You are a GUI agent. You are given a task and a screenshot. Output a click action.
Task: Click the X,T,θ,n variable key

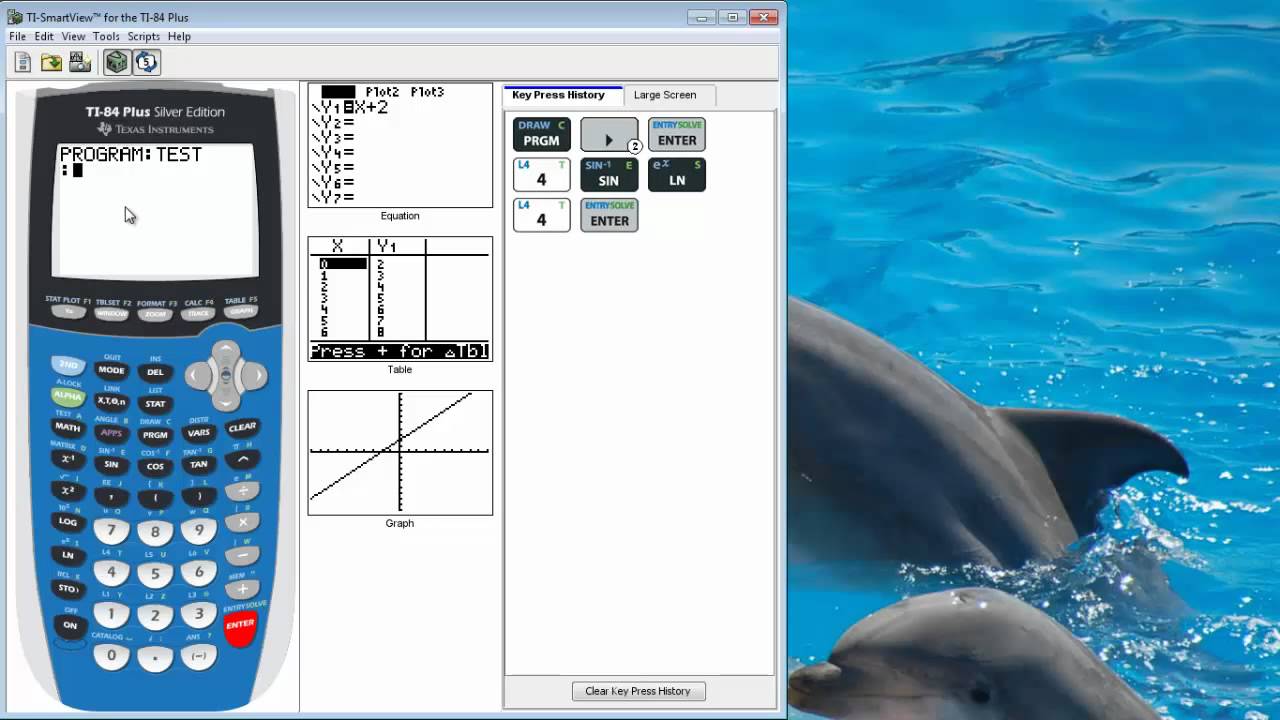click(x=111, y=401)
